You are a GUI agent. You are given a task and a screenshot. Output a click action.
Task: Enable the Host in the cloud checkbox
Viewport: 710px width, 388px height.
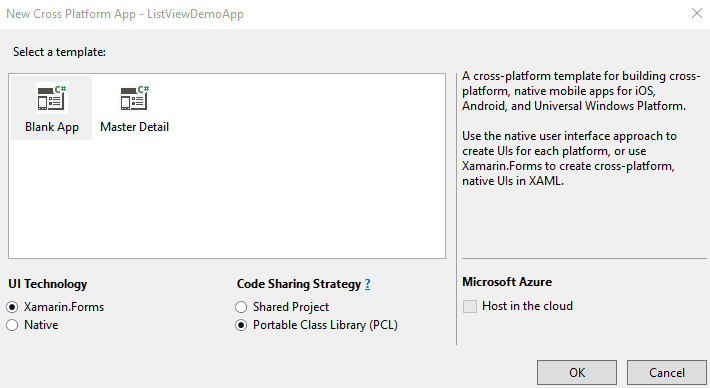click(x=470, y=307)
